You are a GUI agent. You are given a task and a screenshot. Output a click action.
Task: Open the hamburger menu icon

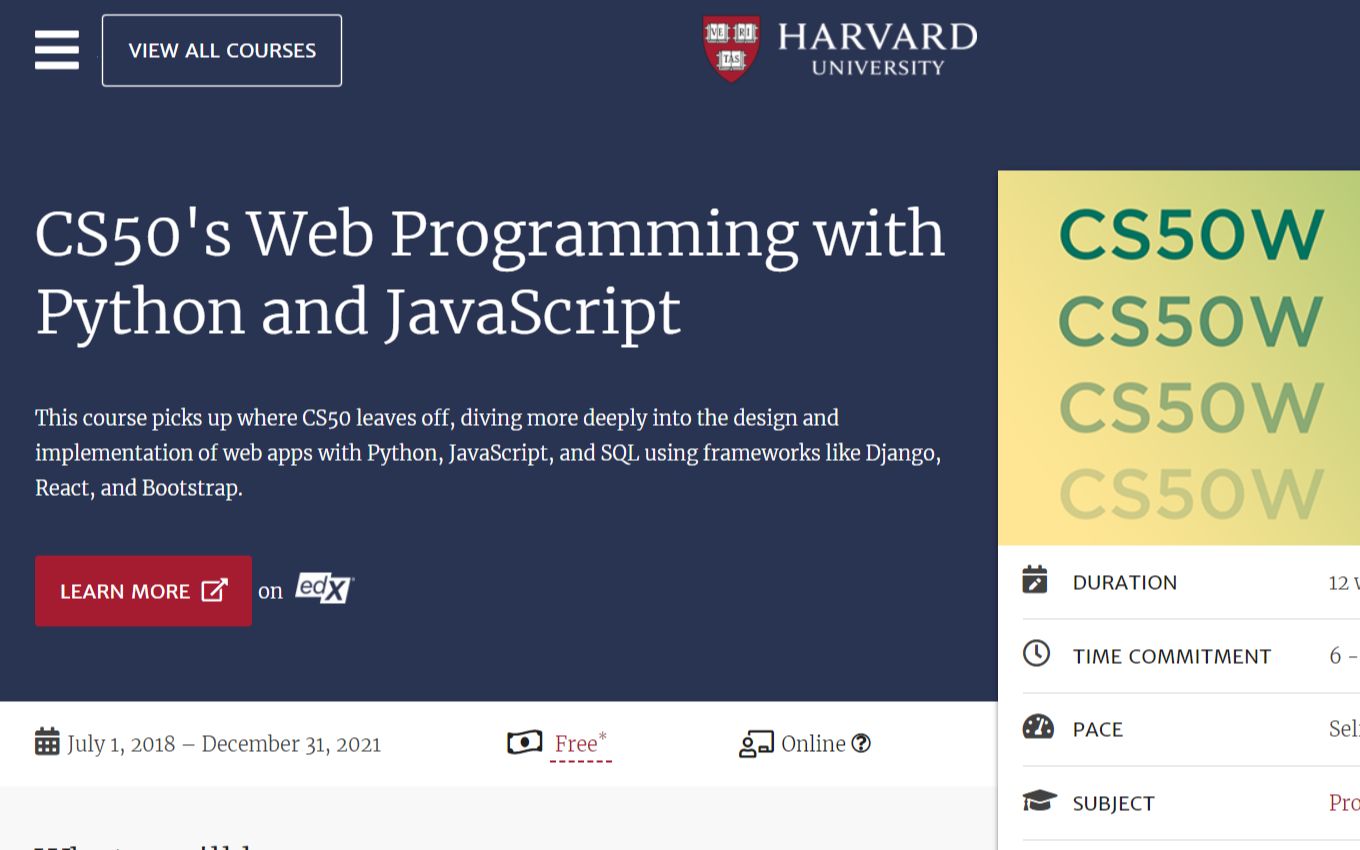click(x=57, y=50)
